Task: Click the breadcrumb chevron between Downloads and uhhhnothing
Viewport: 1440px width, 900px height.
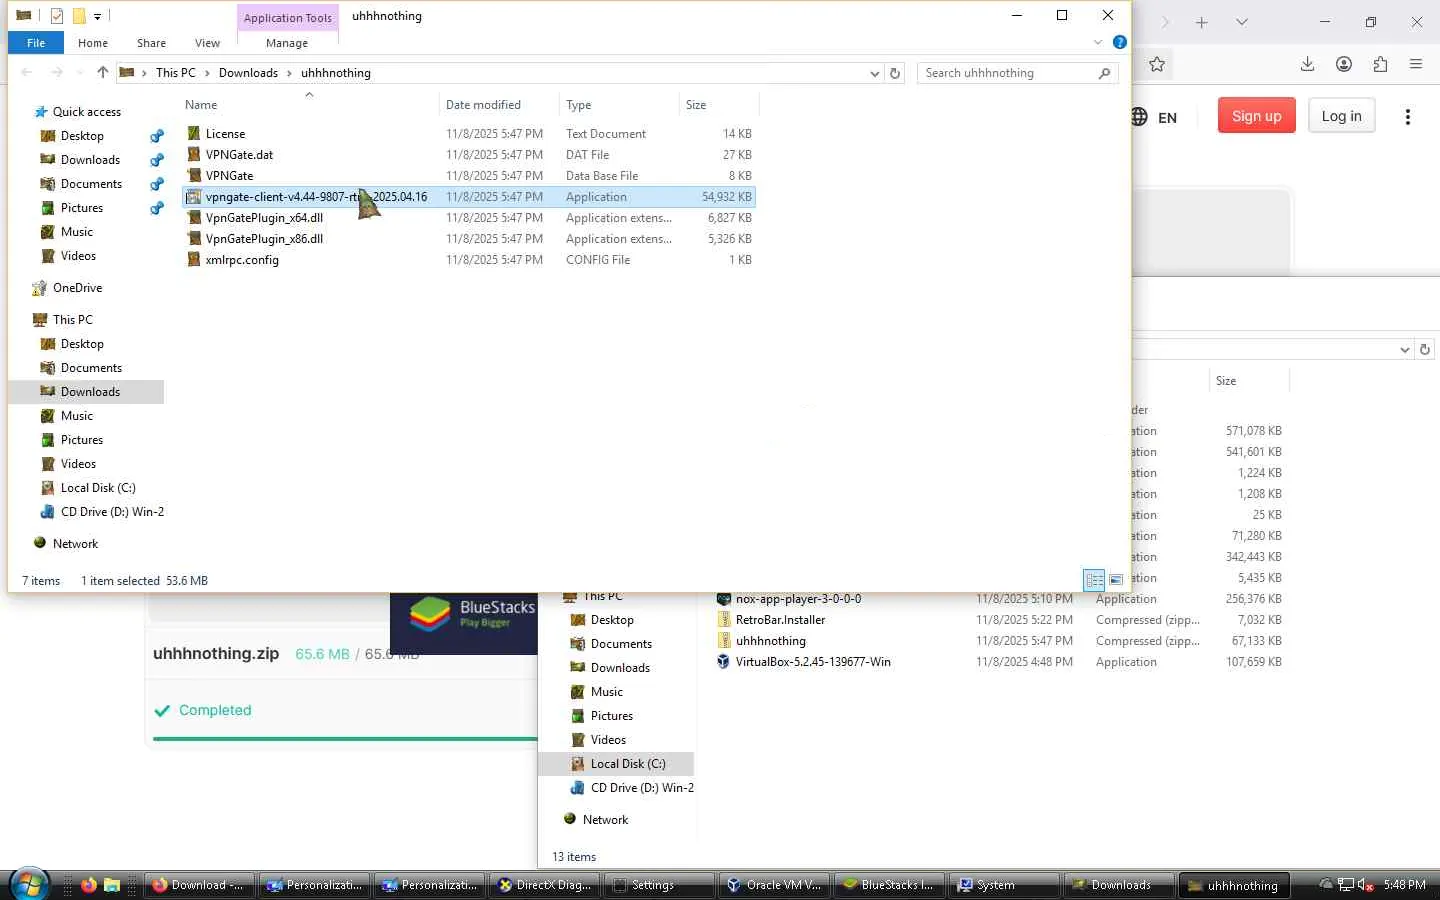Action: 290,73
